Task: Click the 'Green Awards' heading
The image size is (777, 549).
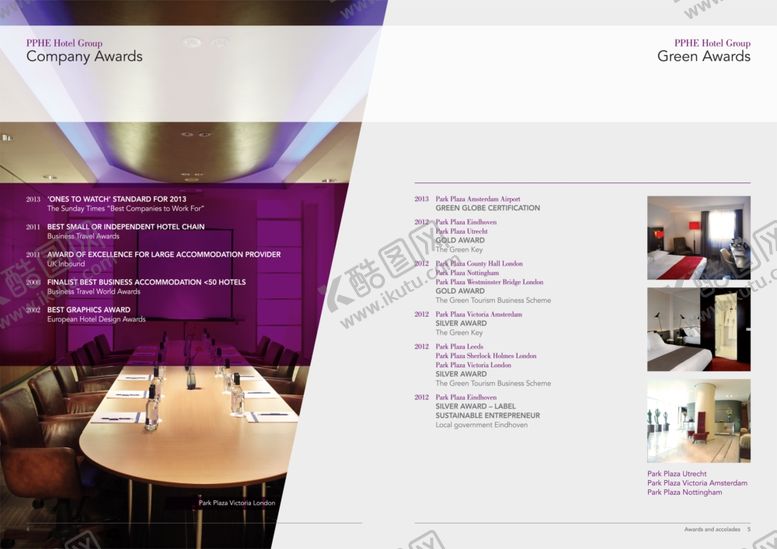Action: point(703,57)
